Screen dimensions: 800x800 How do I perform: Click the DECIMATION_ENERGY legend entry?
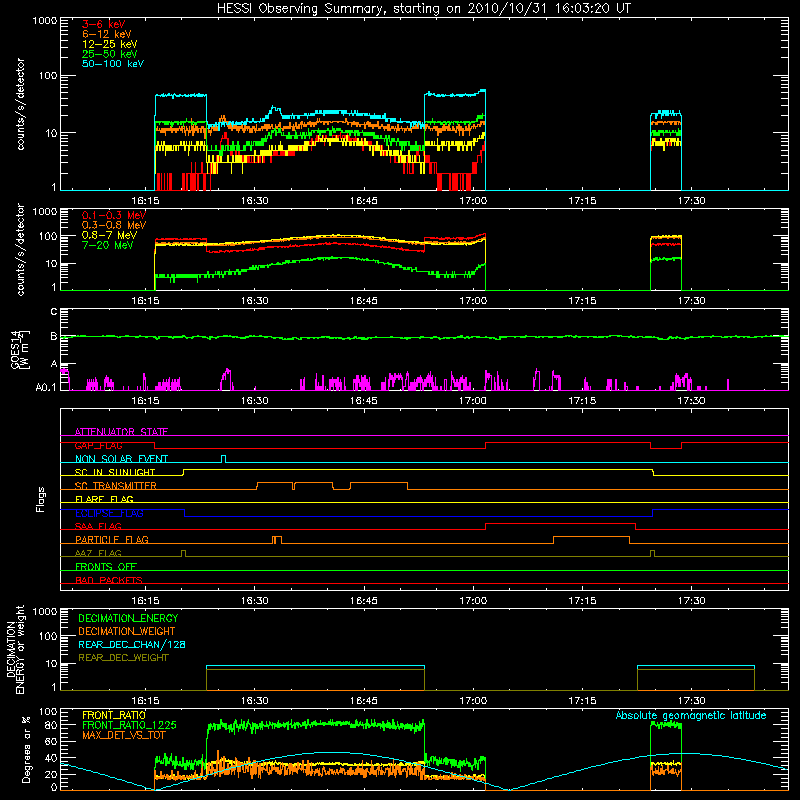[128, 618]
